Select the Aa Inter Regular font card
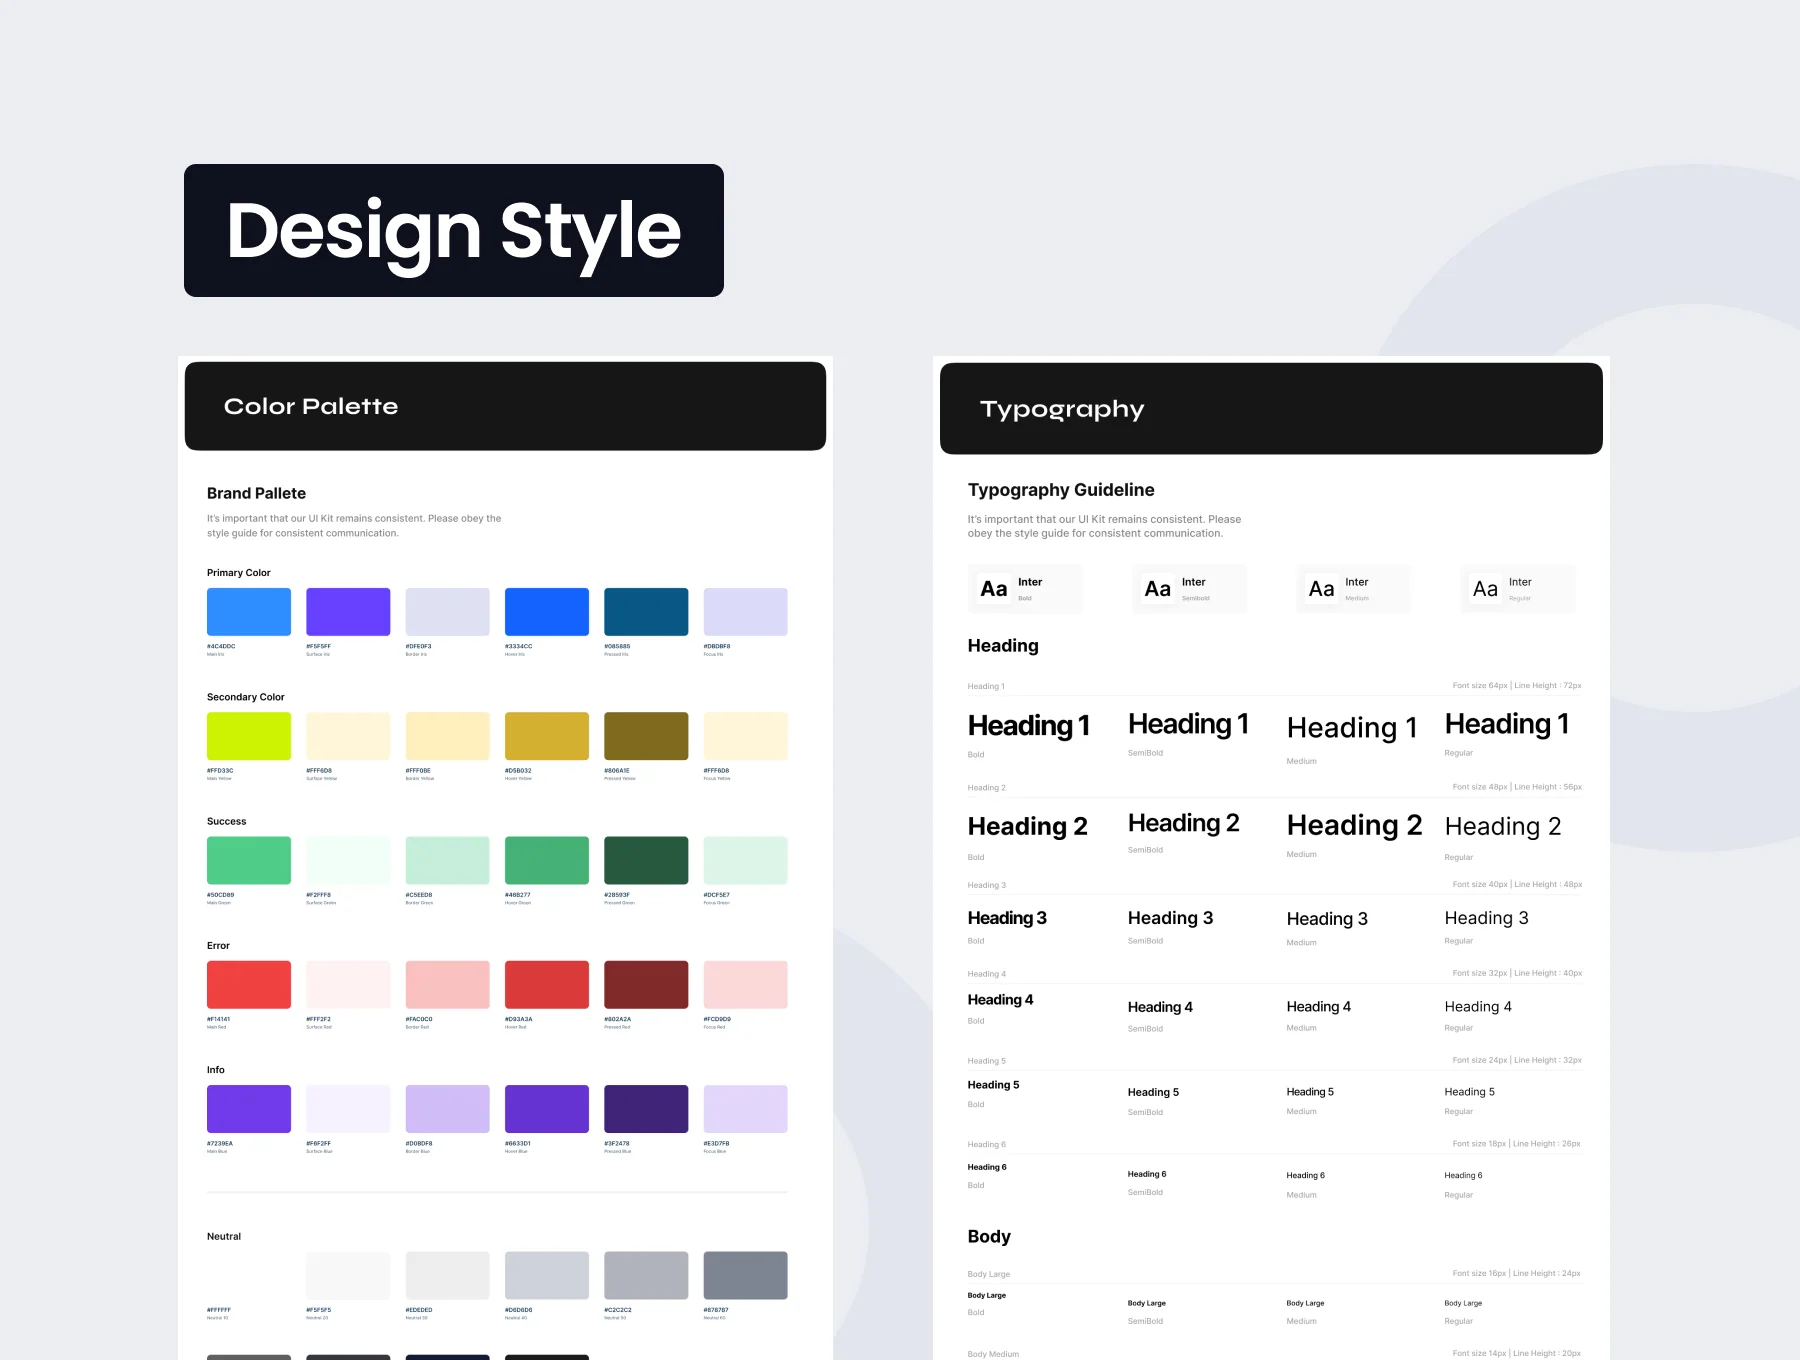The image size is (1800, 1360). 1518,589
